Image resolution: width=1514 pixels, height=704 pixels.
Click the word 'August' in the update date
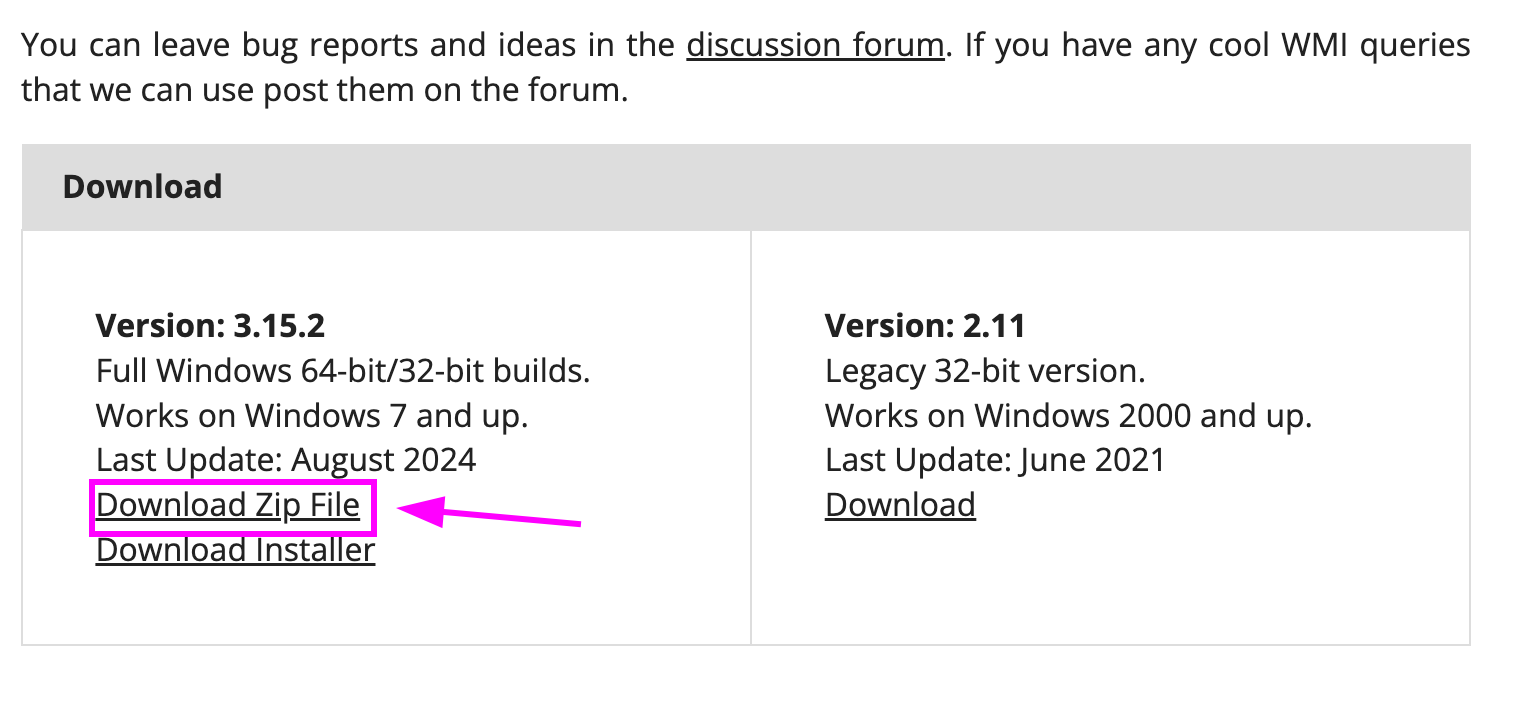click(344, 460)
